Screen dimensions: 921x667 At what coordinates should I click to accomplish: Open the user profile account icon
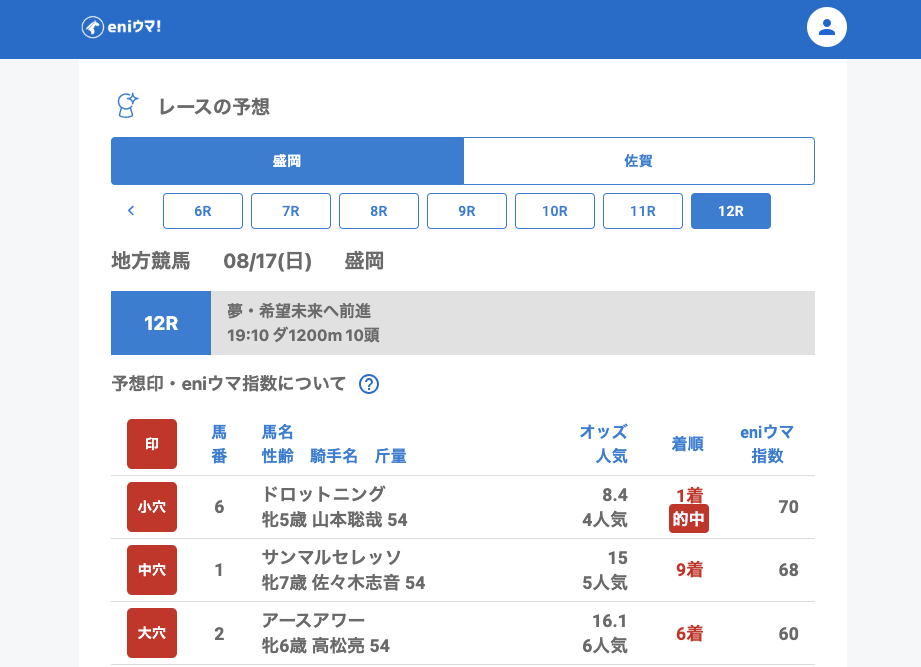(826, 27)
